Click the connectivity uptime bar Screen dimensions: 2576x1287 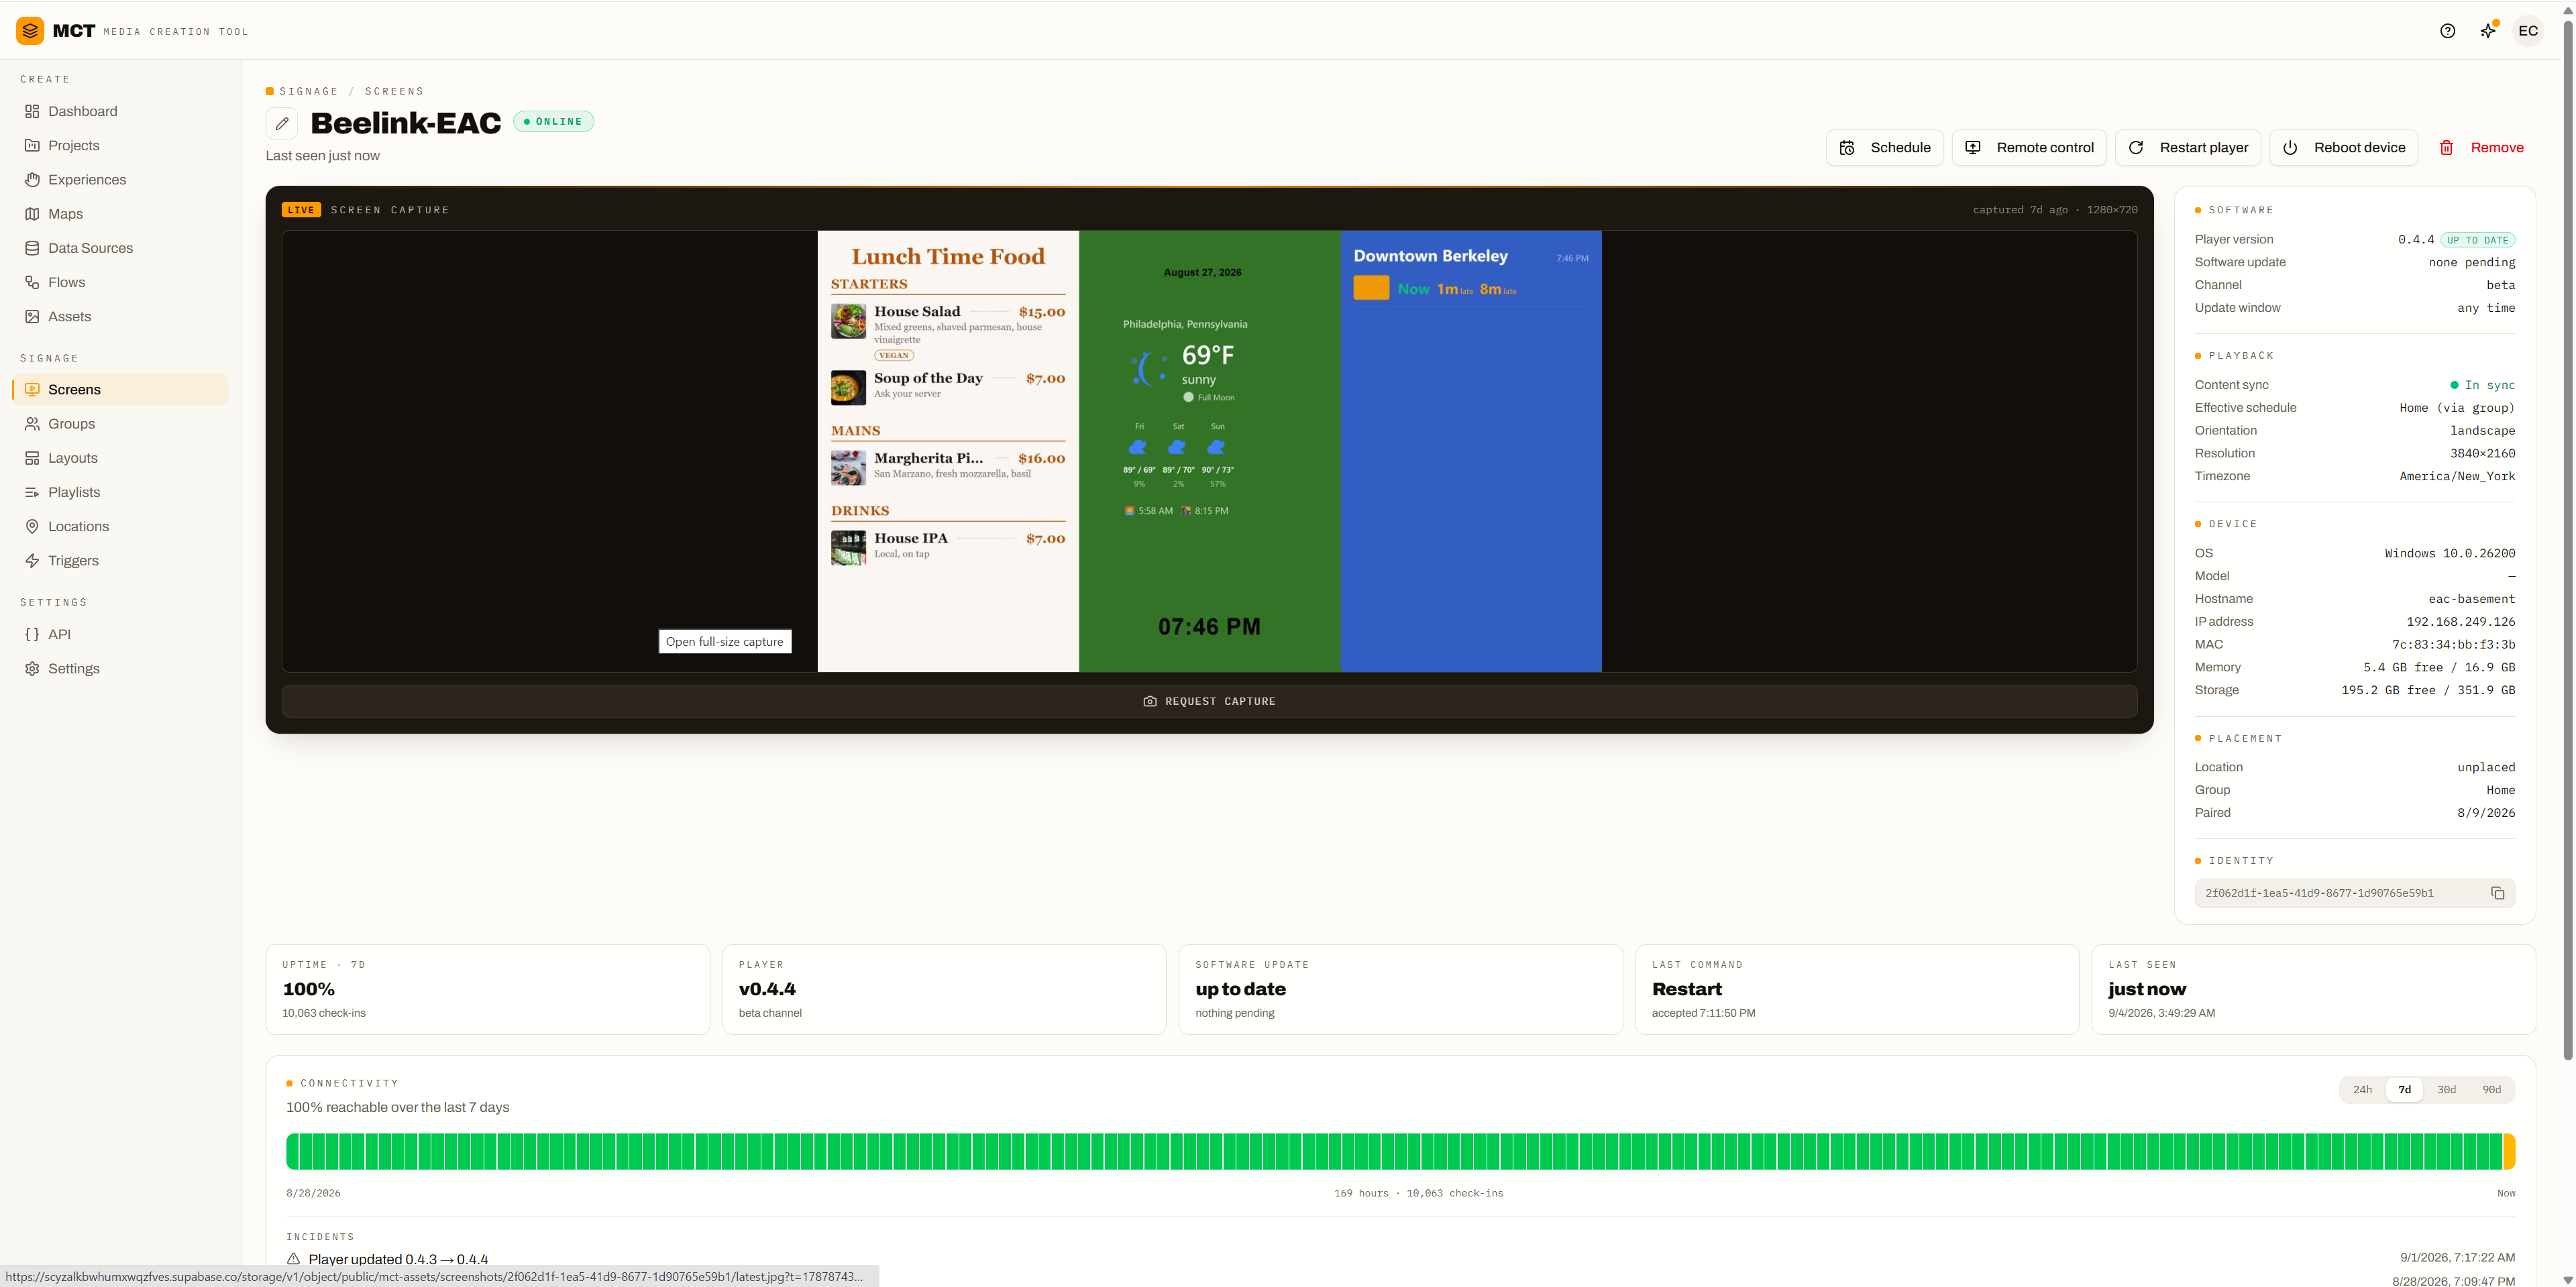(x=1400, y=1152)
